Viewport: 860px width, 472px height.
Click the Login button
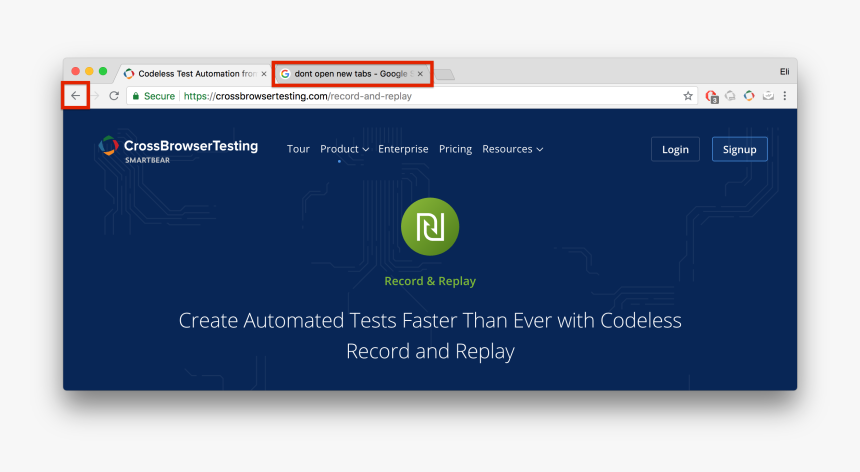coord(675,149)
